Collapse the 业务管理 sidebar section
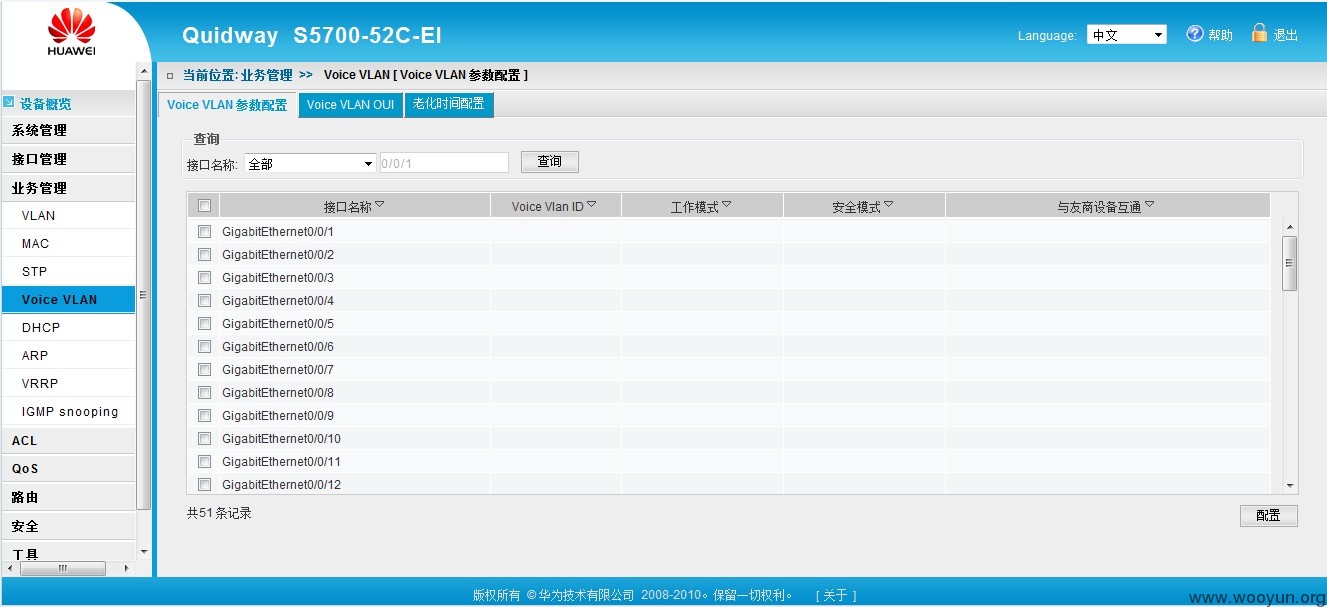The width and height of the screenshot is (1327, 607). point(67,188)
